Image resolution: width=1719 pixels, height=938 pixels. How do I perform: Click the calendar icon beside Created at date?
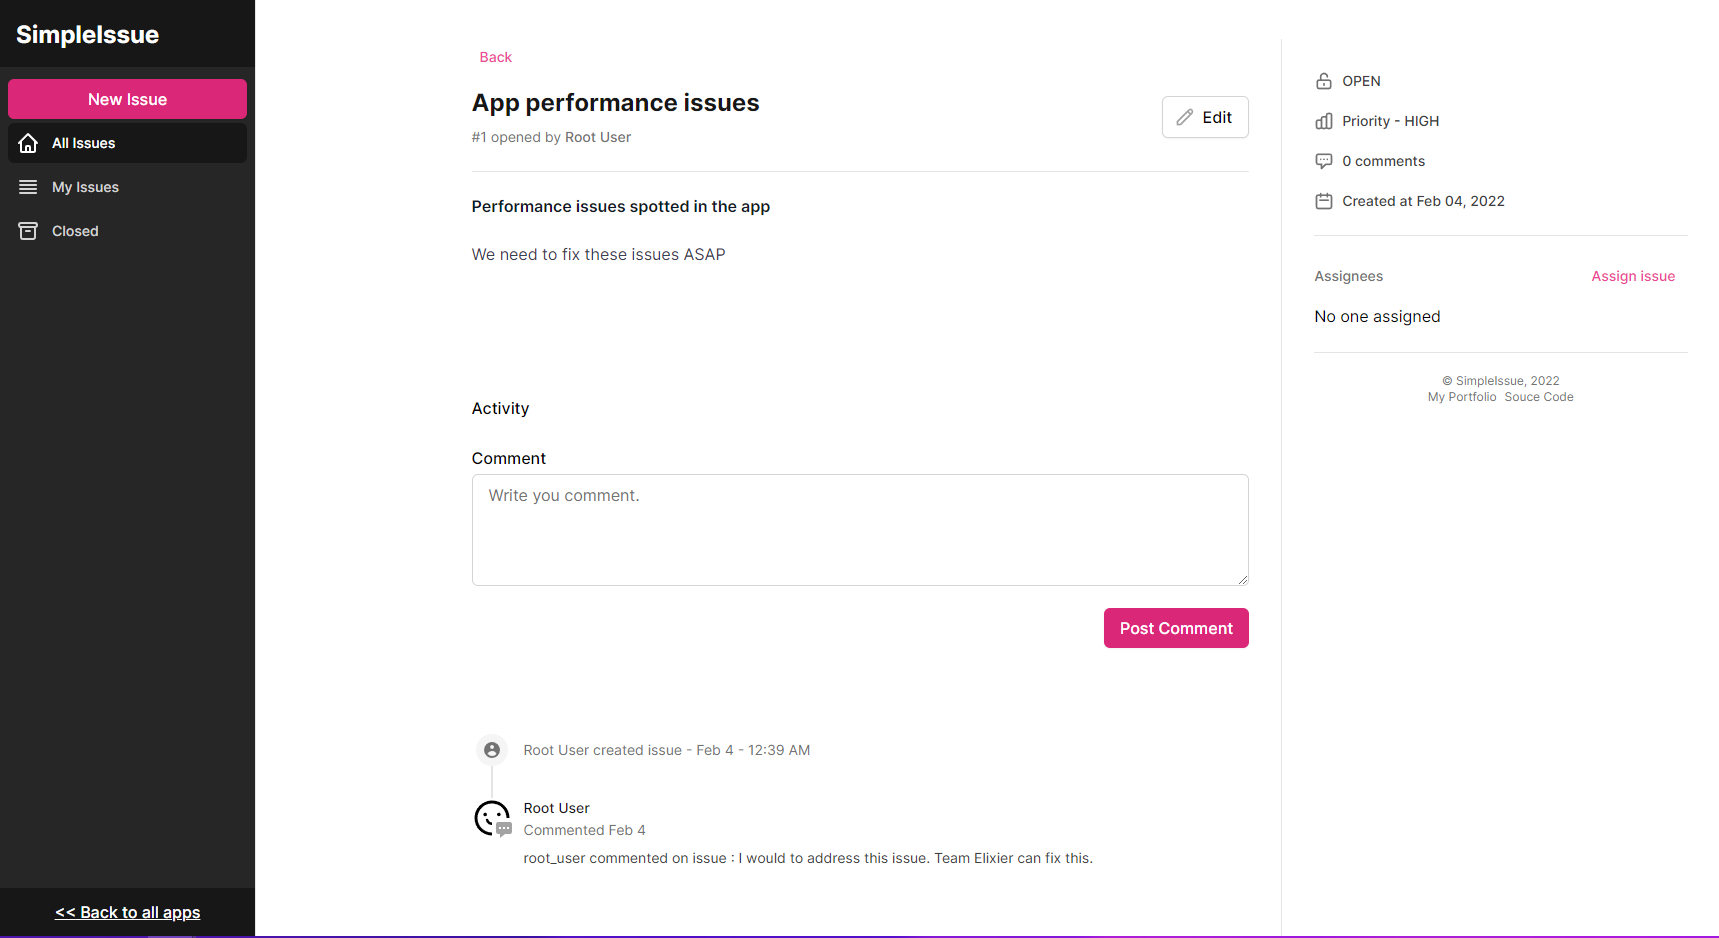1324,201
